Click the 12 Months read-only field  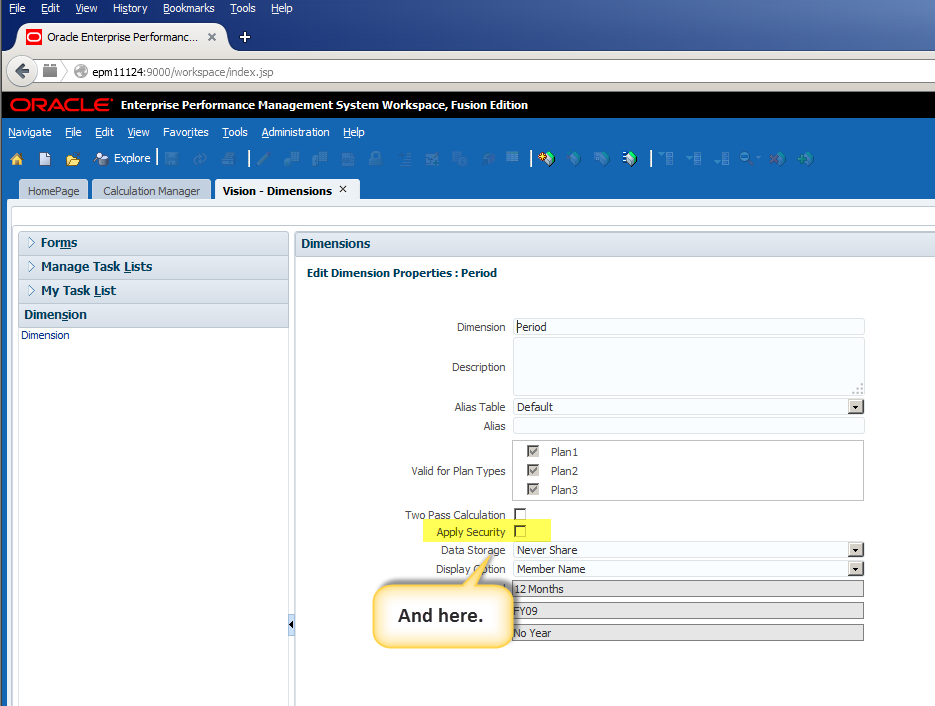pyautogui.click(x=688, y=589)
